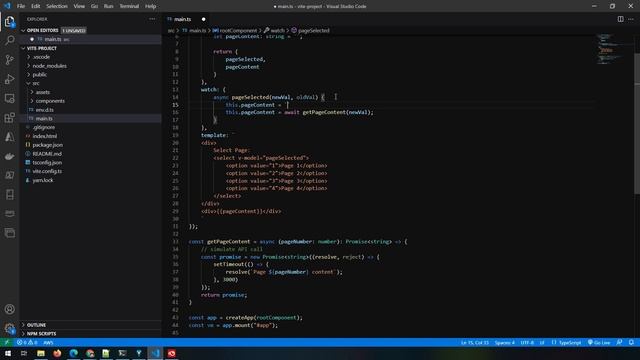Open editor More Actions ellipsis
Viewport: 640px width, 360px height.
click(x=631, y=19)
